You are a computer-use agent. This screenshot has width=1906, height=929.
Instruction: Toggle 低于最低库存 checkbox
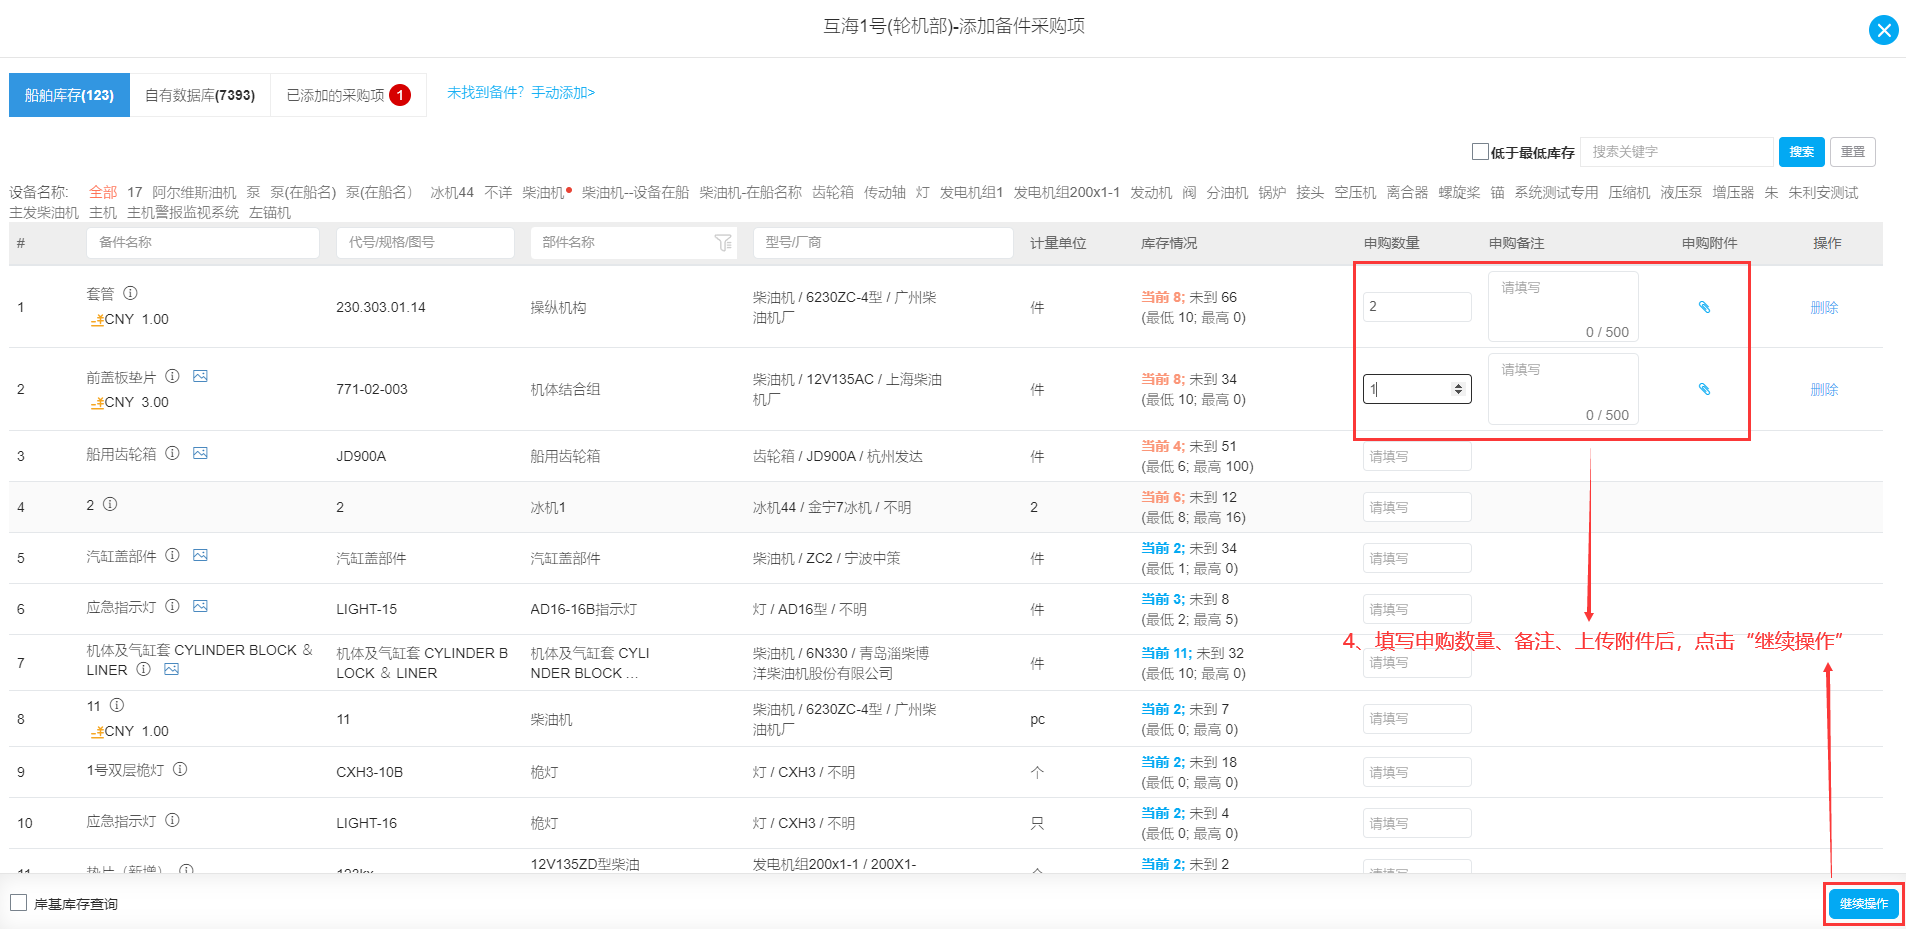pos(1480,152)
